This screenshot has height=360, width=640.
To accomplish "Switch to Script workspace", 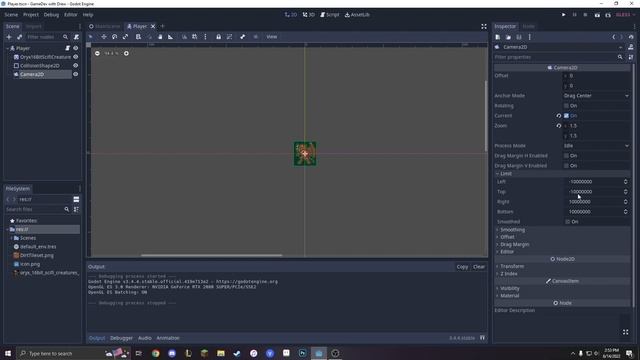I will pos(330,15).
